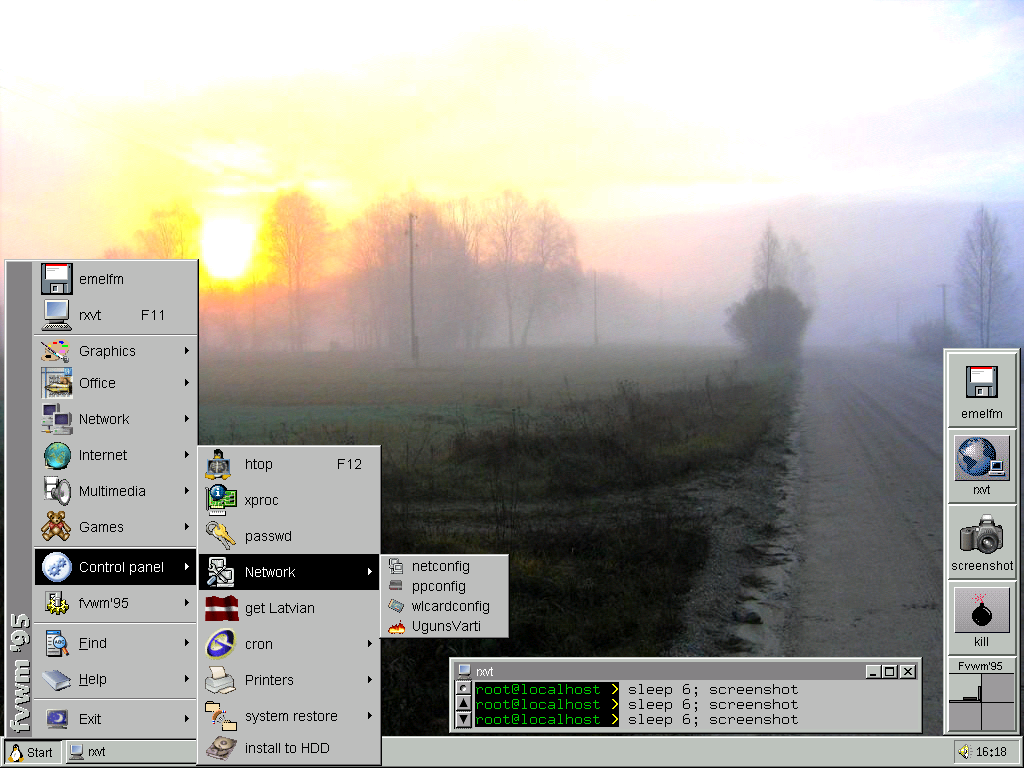
Task: Click the Control panel gear icon
Action: pos(57,567)
